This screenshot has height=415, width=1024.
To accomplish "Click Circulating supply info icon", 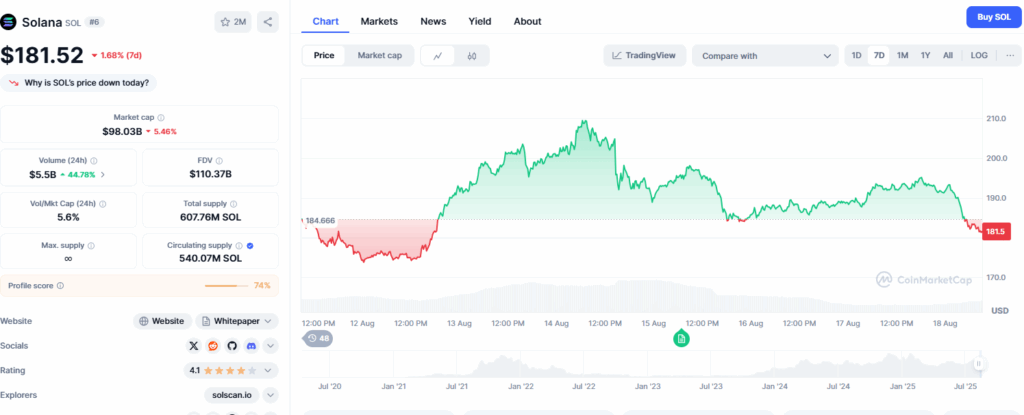I will click(239, 246).
